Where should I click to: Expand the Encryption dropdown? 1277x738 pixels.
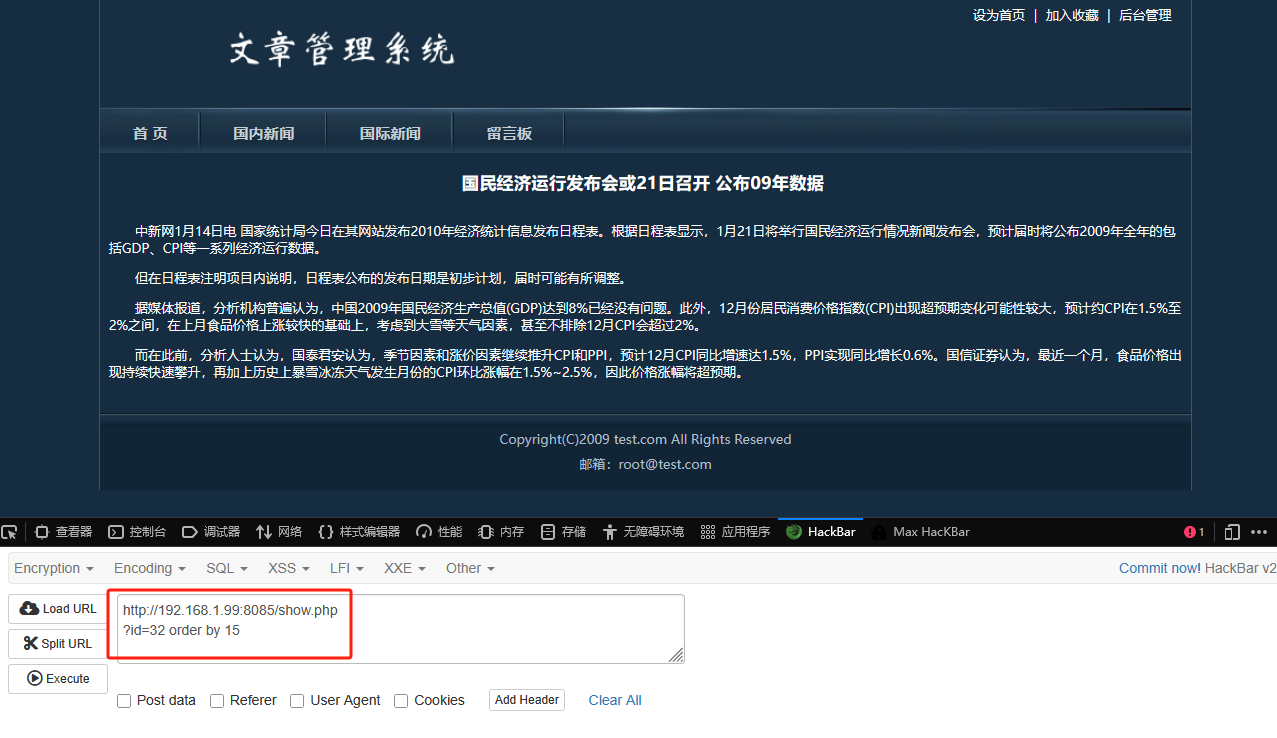pos(54,568)
